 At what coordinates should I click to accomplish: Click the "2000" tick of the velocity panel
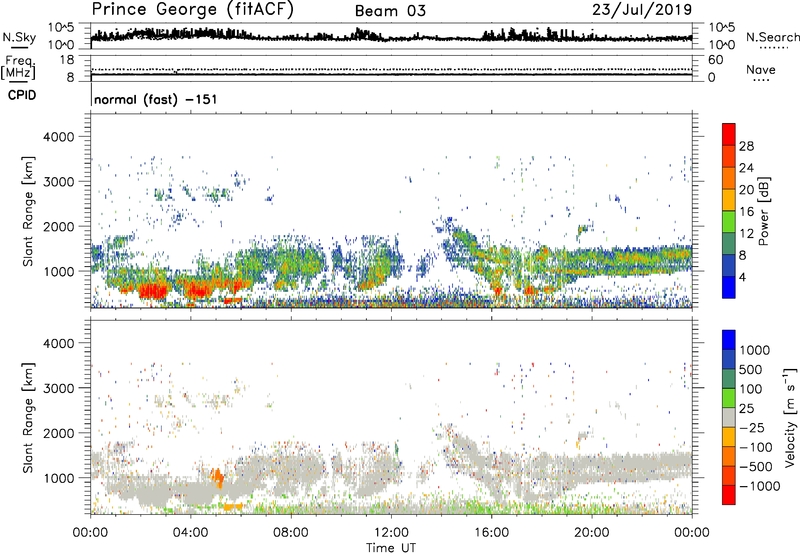coord(58,433)
